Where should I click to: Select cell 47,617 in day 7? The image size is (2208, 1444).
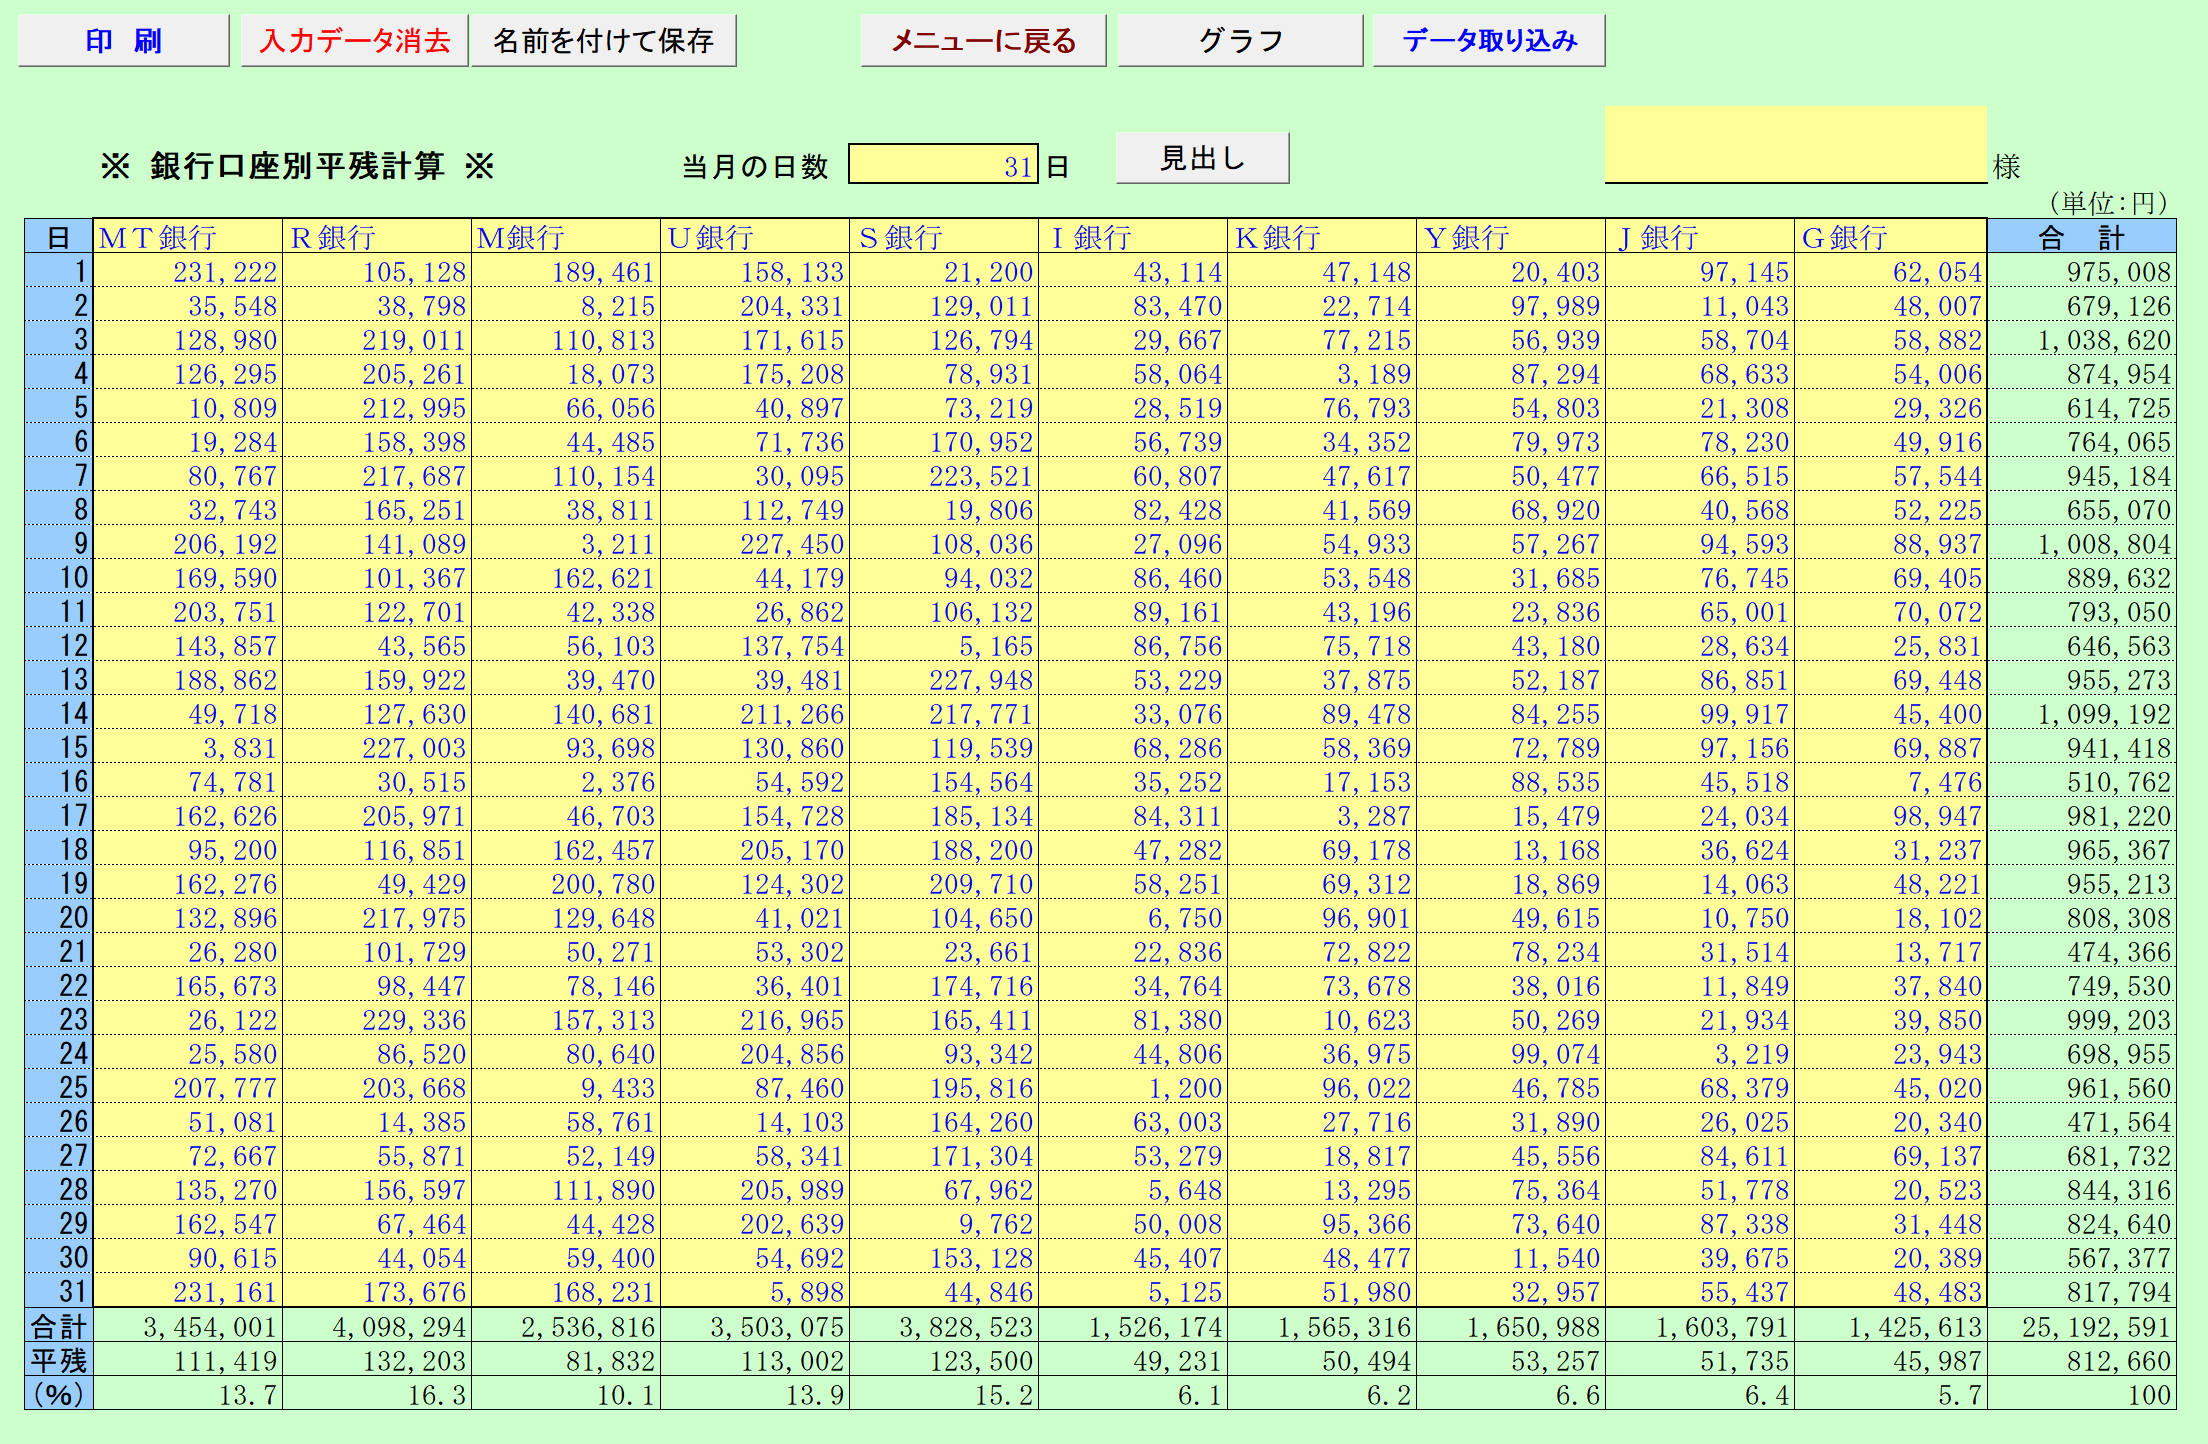[1322, 475]
